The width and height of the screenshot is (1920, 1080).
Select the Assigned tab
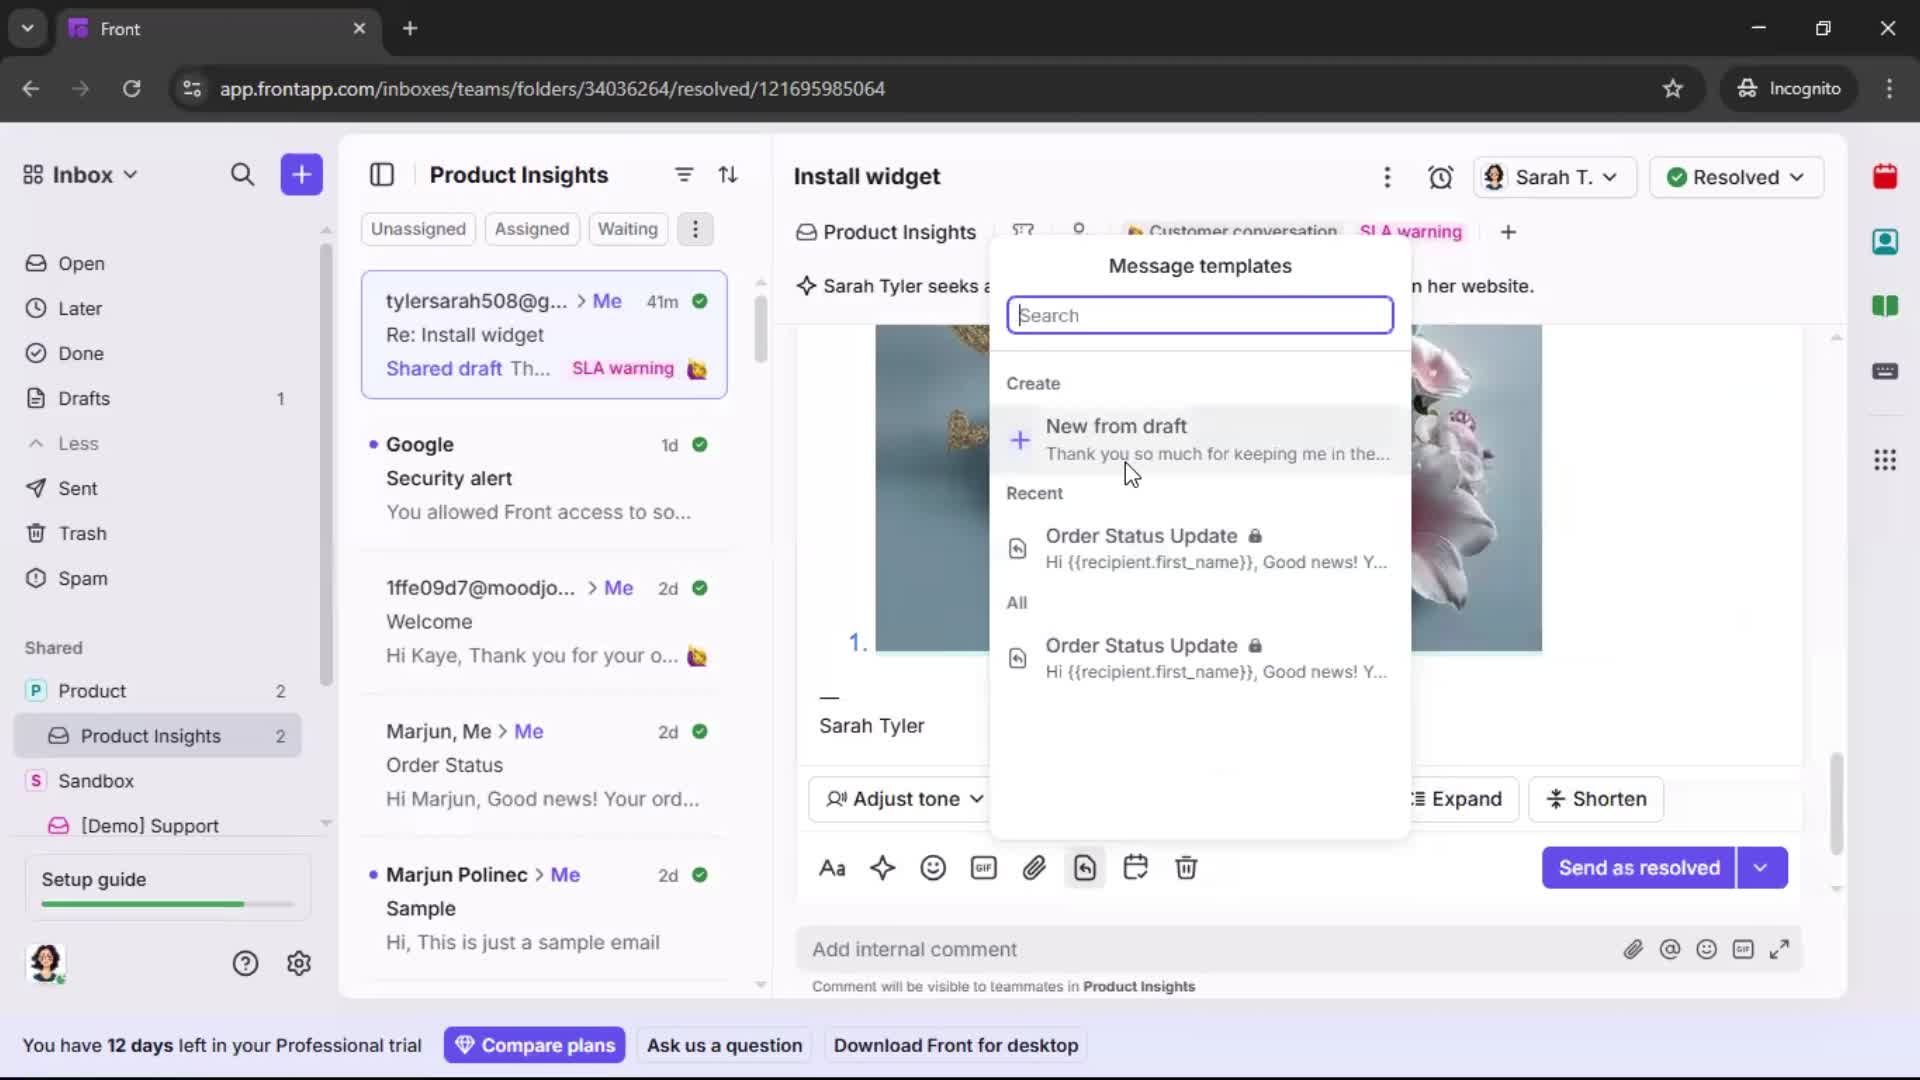tap(532, 229)
